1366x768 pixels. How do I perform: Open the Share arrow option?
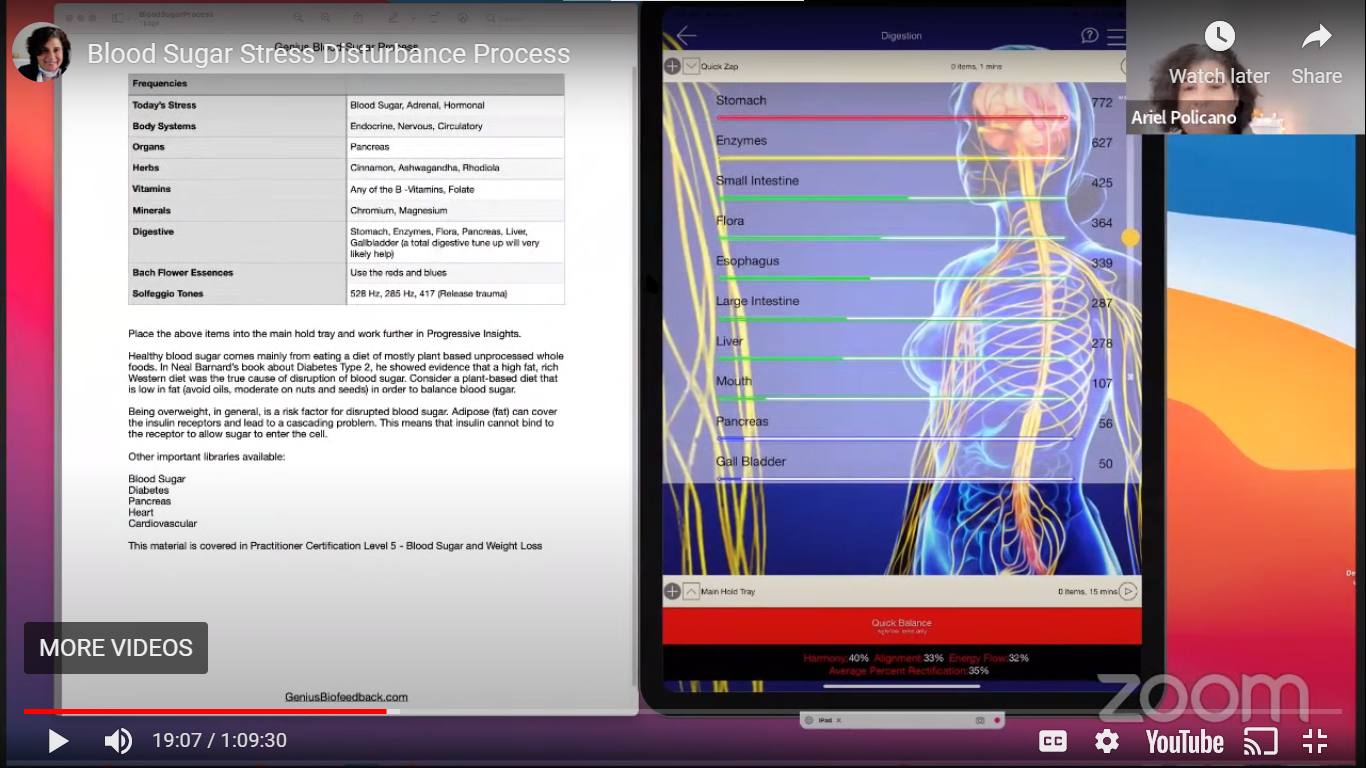point(1316,54)
